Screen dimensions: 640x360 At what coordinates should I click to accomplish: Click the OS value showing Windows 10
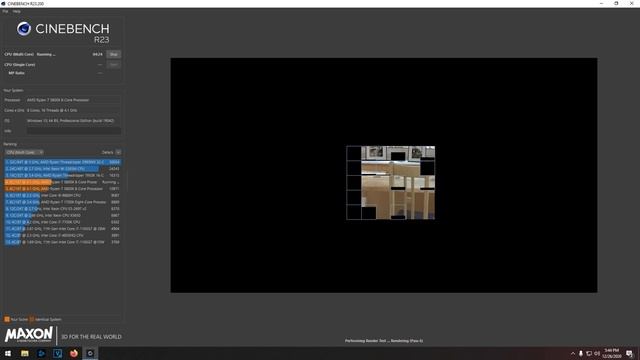tap(74, 121)
